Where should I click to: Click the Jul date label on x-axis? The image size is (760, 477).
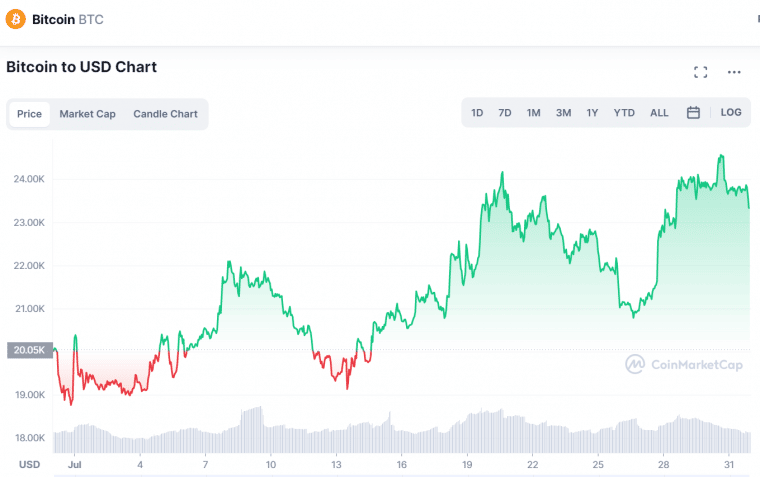click(x=75, y=464)
